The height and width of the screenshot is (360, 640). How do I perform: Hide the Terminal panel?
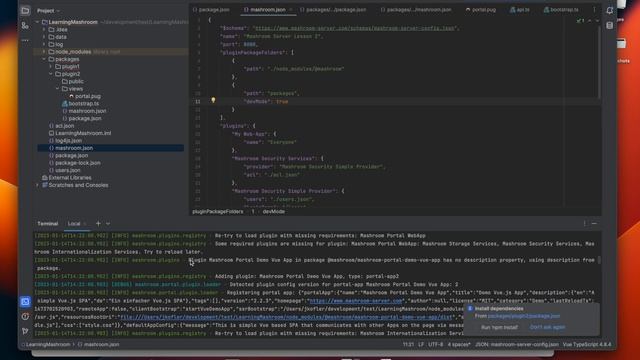click(594, 223)
